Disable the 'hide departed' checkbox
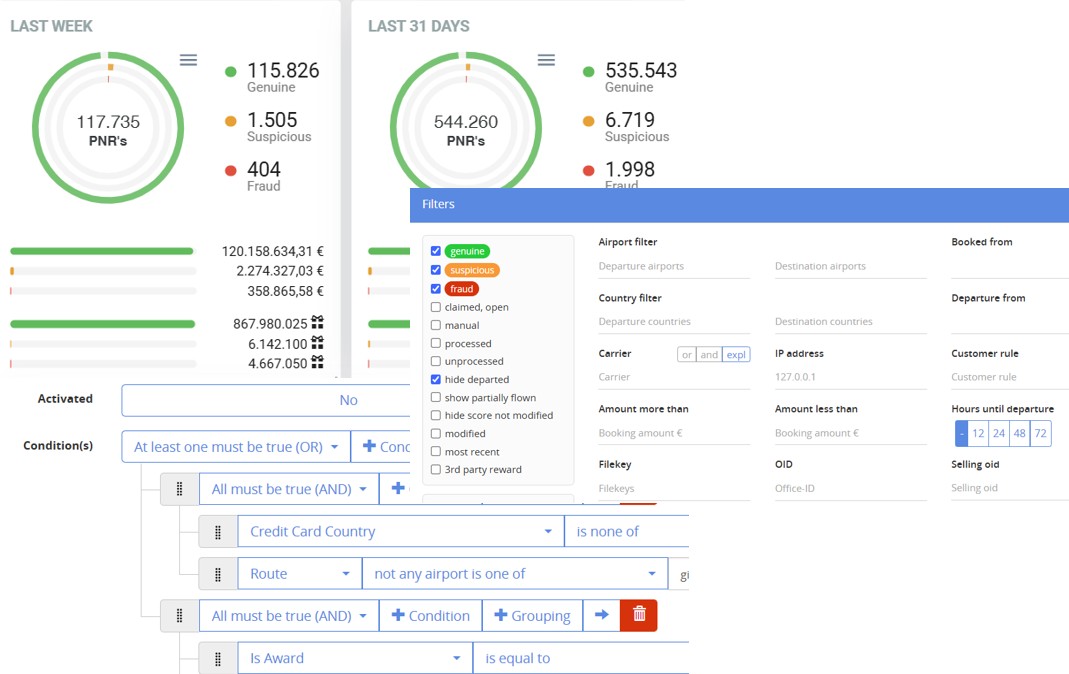This screenshot has width=1069, height=674. click(x=436, y=380)
